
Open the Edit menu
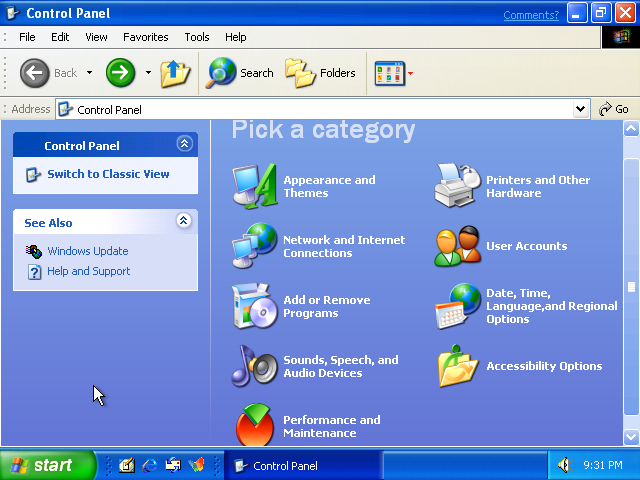[60, 37]
